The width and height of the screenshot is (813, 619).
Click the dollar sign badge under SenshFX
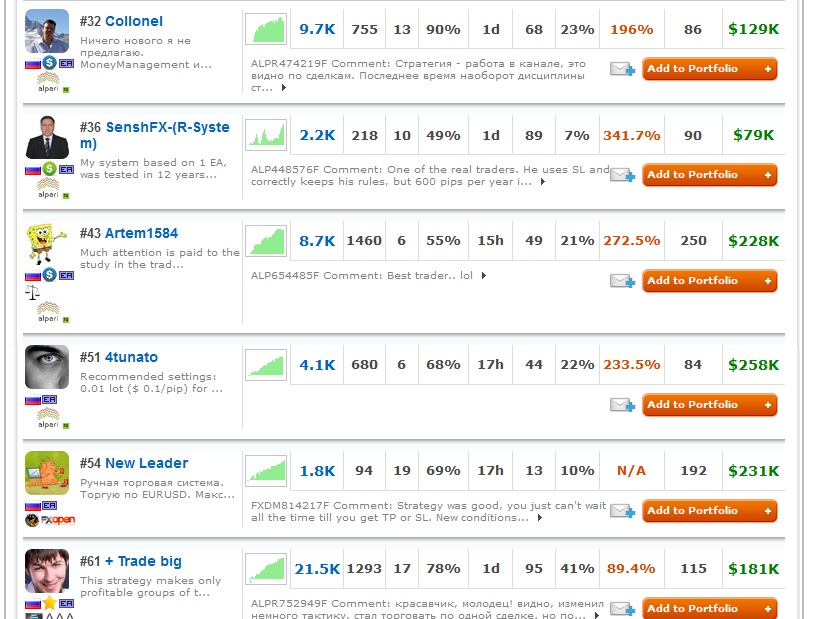pyautogui.click(x=48, y=169)
